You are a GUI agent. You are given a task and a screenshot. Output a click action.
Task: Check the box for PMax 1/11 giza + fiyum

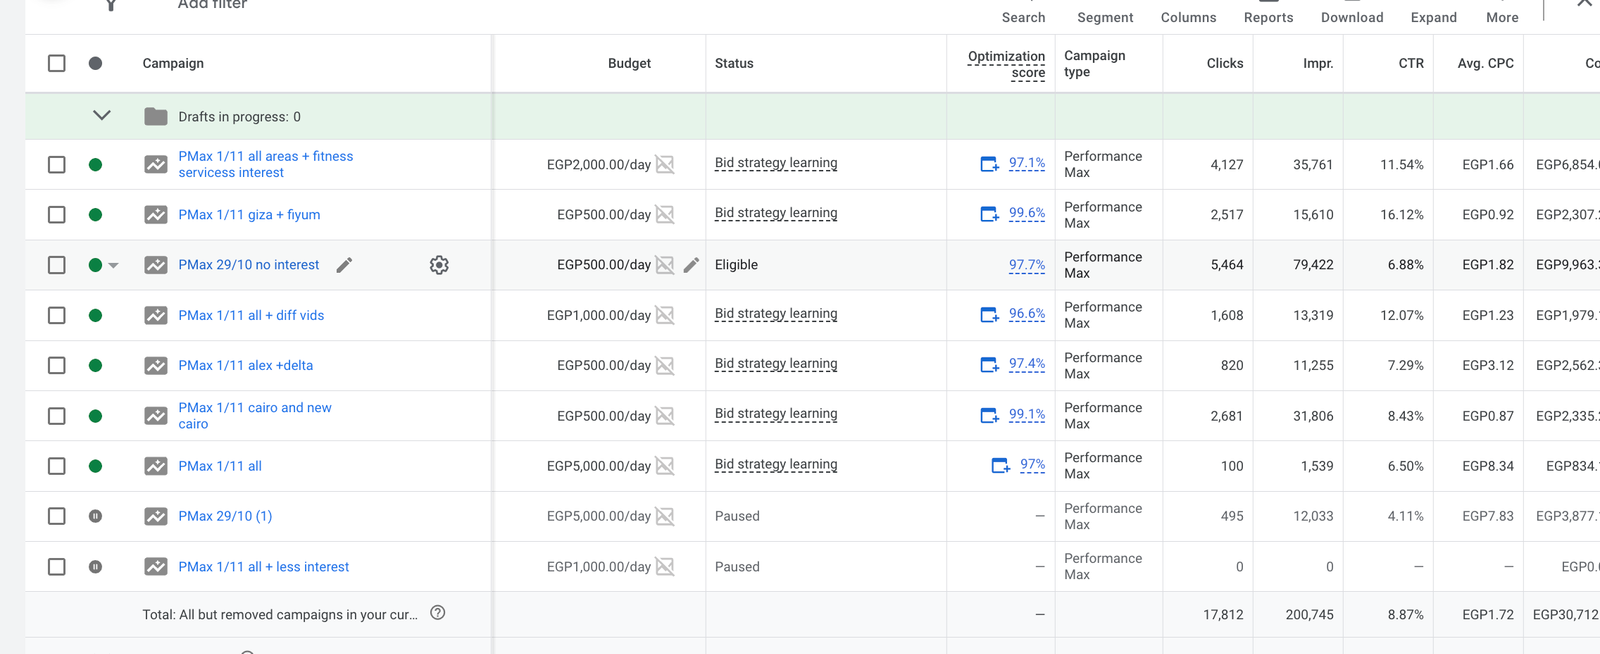[x=57, y=215]
